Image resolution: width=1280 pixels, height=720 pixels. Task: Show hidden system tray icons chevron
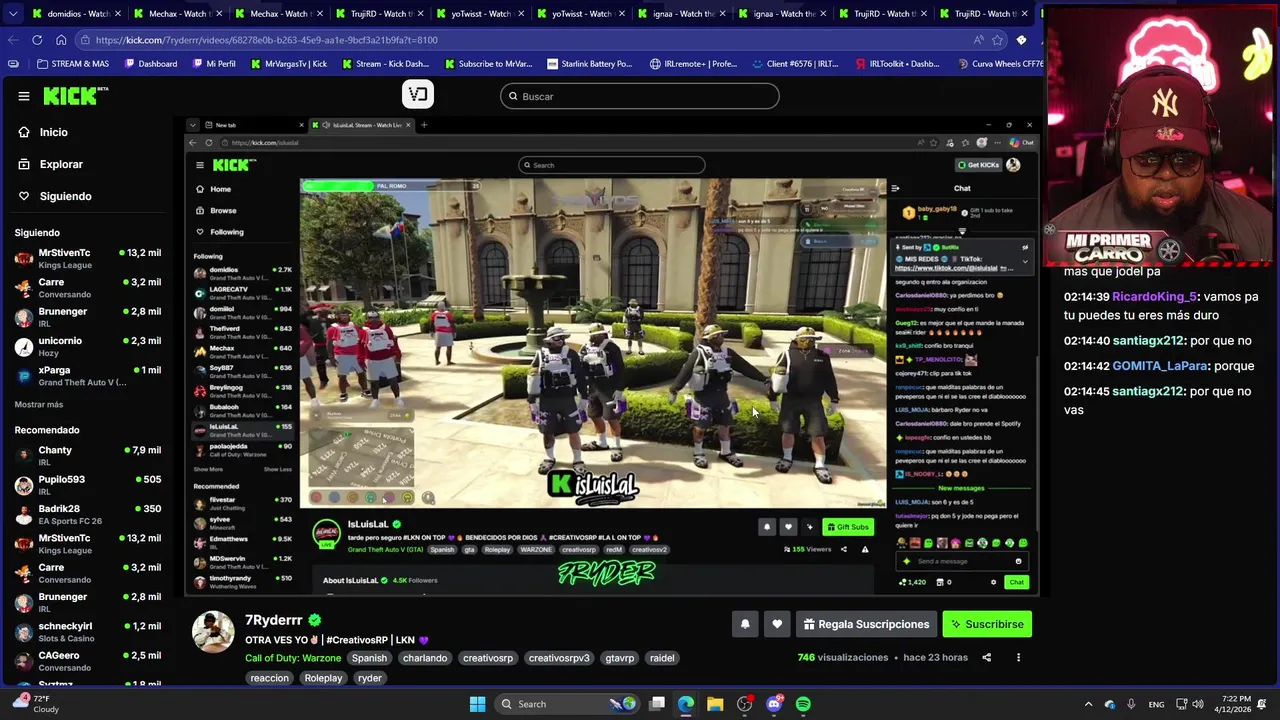(1089, 704)
